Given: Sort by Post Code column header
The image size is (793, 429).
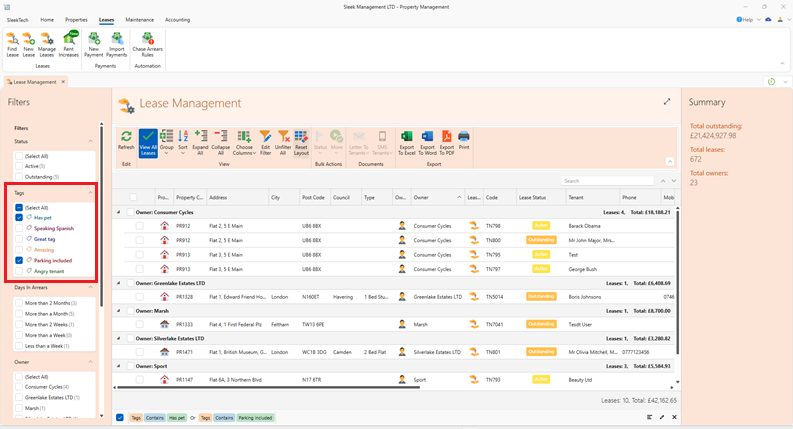Looking at the screenshot, I should (x=314, y=197).
